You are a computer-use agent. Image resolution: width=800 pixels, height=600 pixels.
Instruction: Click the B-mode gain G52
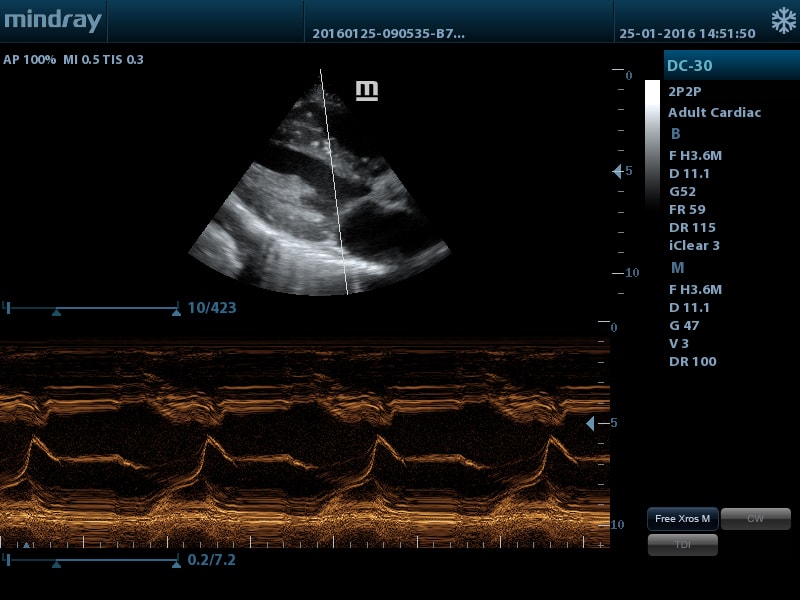[682, 192]
